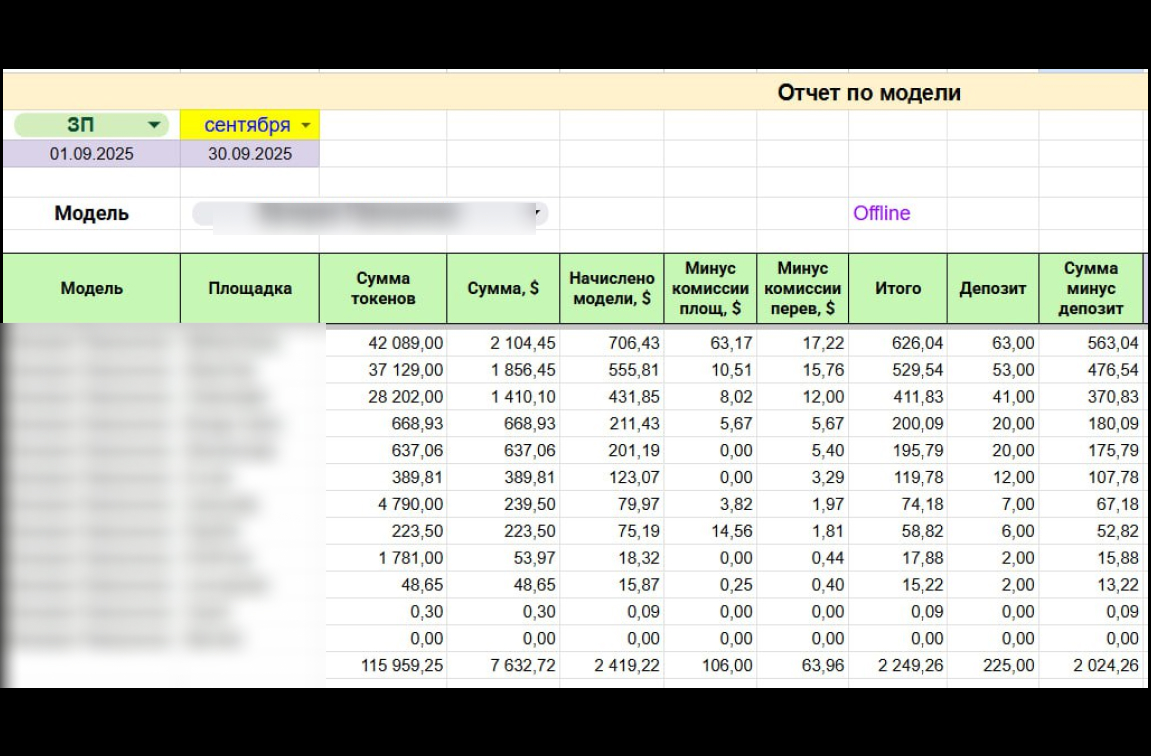The height and width of the screenshot is (756, 1151).
Task: Select the start date cell 01.09.2025
Action: 92,154
